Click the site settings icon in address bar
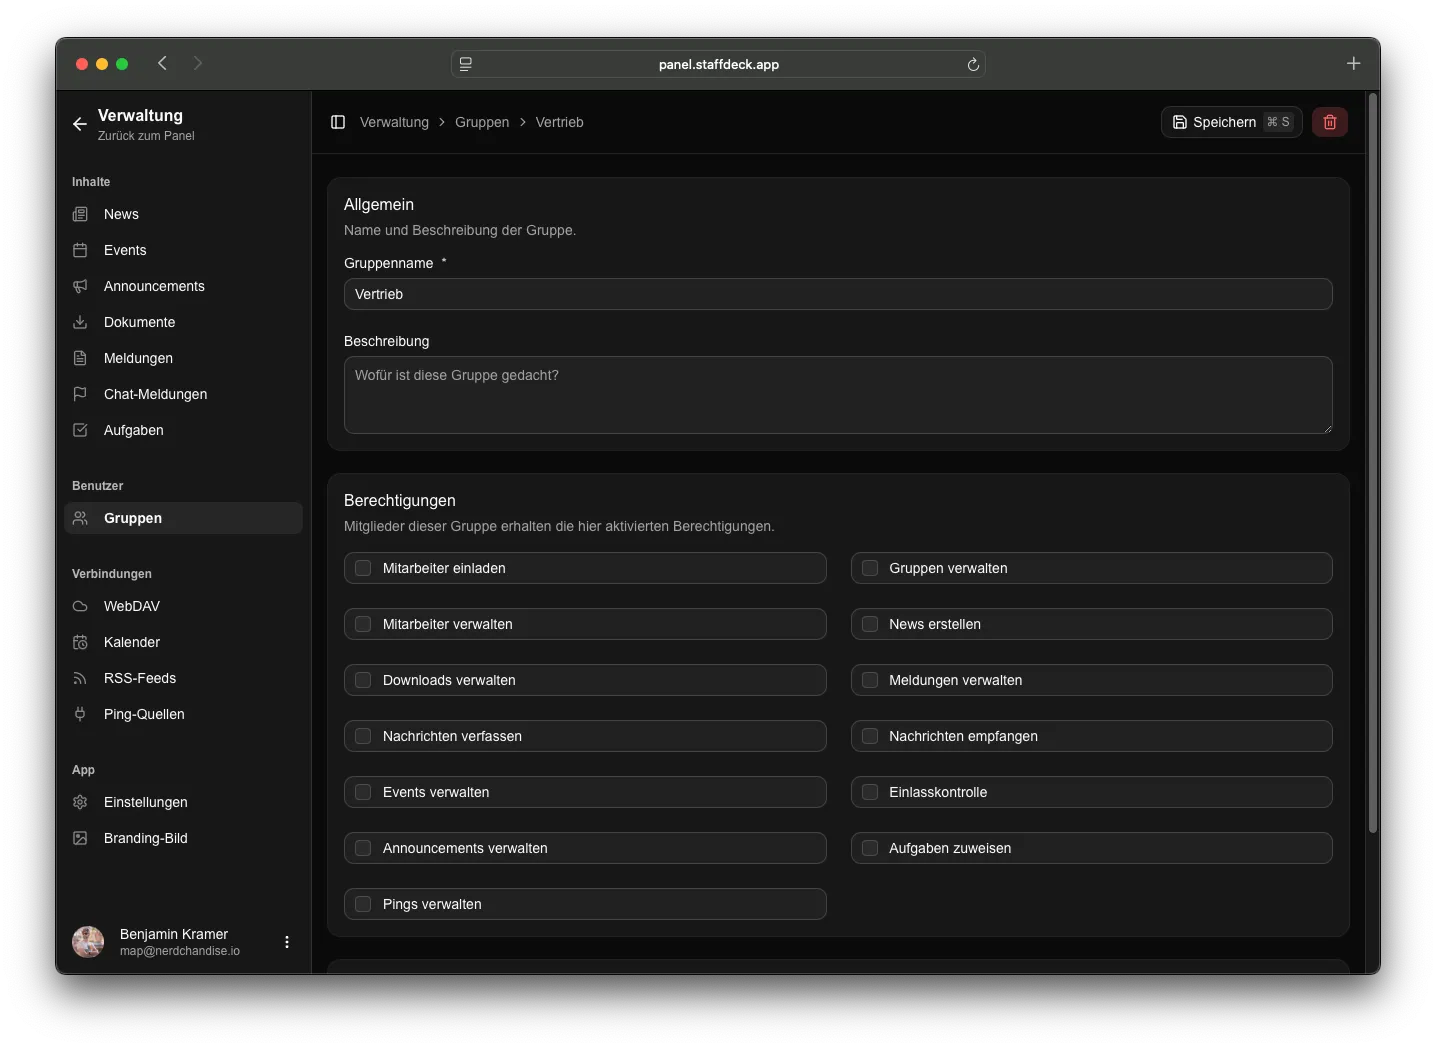The height and width of the screenshot is (1048, 1436). tap(466, 64)
